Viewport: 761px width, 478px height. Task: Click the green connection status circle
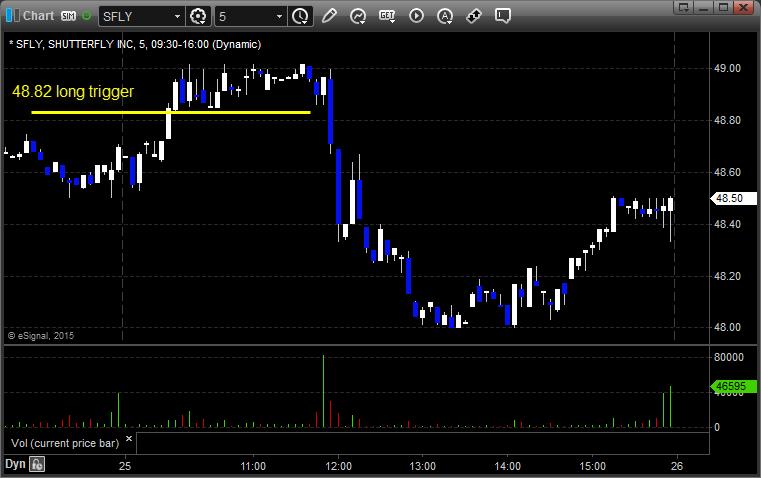coord(86,16)
